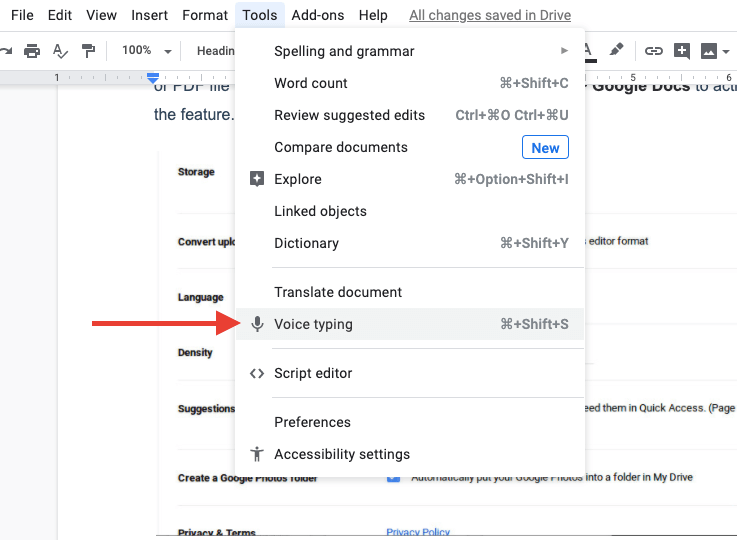Select the Paint format roller icon
This screenshot has width=737, height=540.
click(x=88, y=50)
